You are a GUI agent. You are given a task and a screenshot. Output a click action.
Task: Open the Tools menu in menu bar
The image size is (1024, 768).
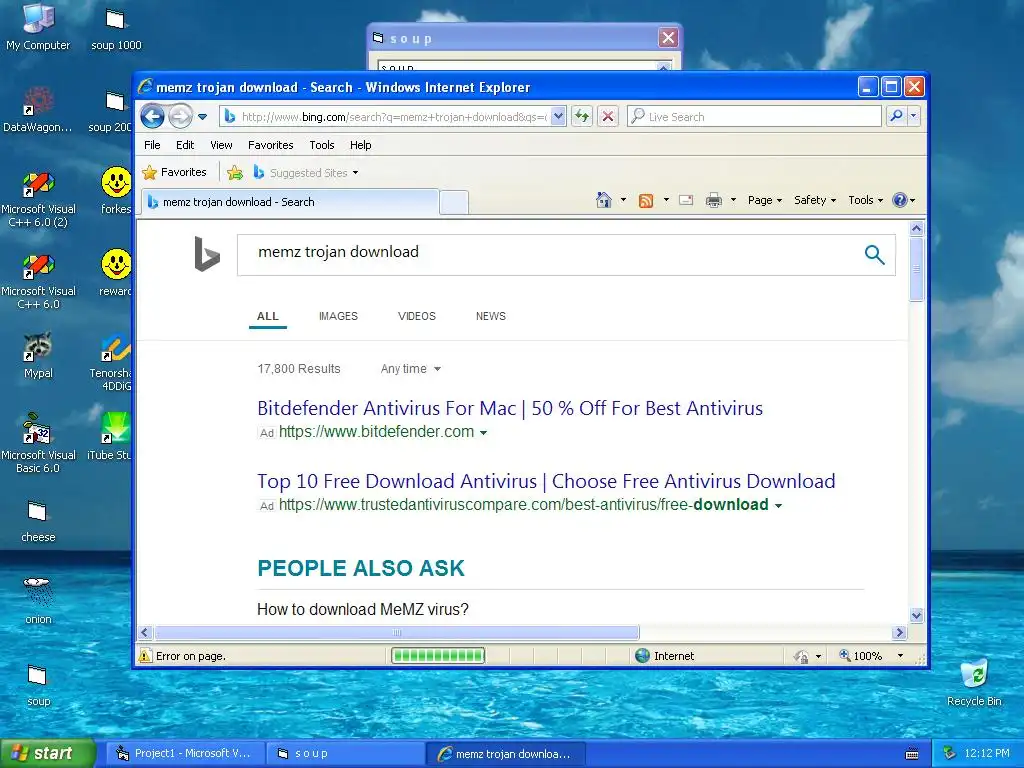click(322, 145)
